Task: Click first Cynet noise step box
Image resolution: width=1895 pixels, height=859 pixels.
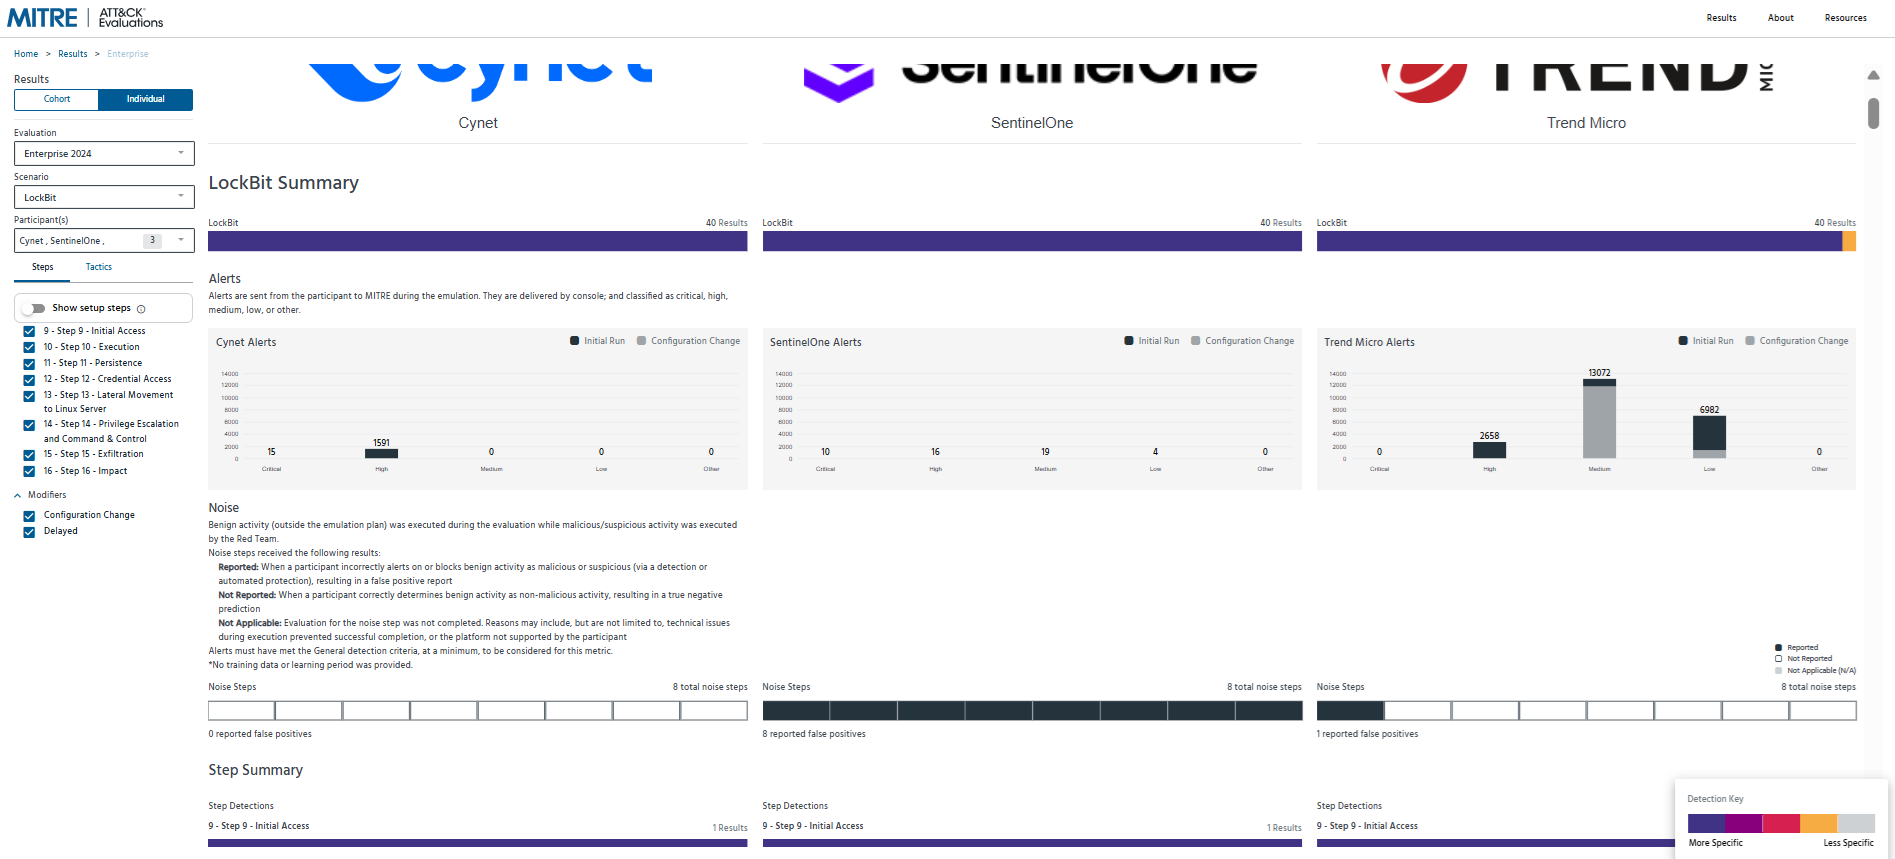Action: (241, 711)
